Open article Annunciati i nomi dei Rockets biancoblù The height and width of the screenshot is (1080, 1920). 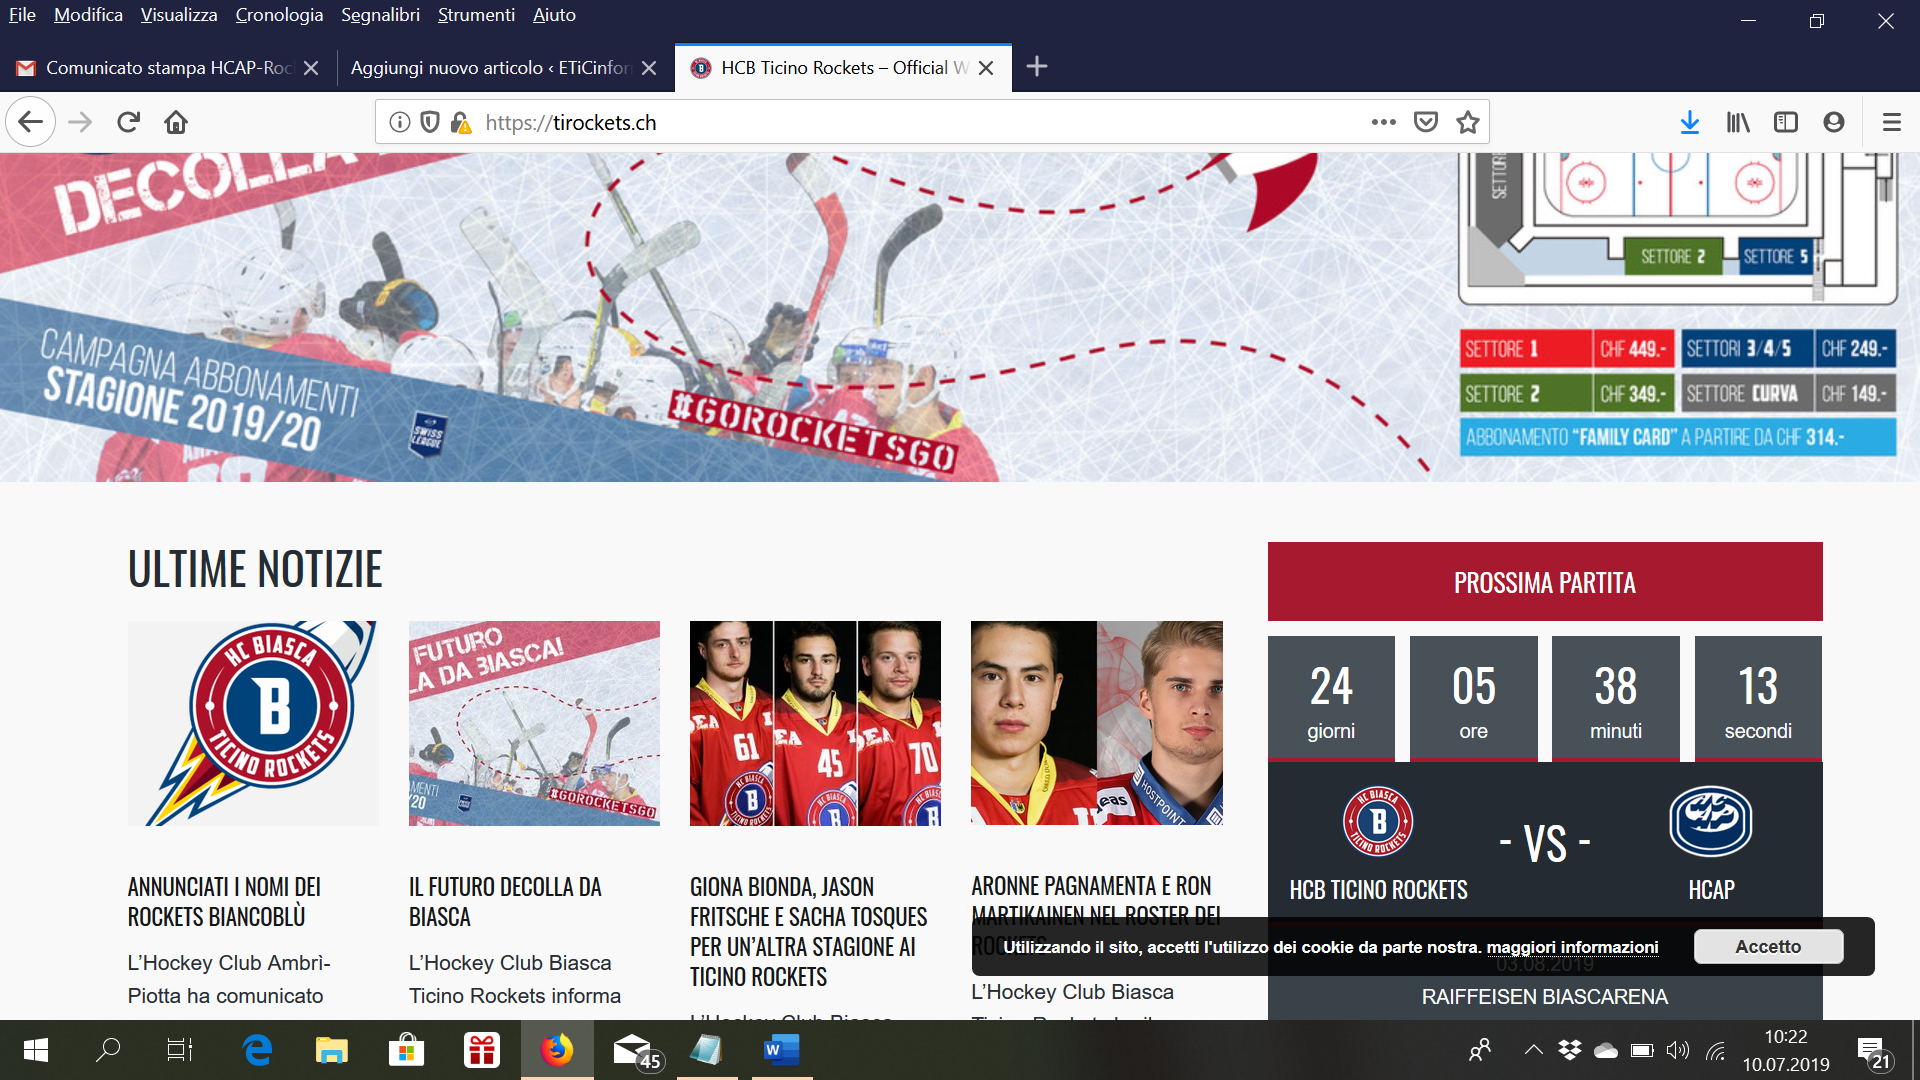pyautogui.click(x=224, y=901)
